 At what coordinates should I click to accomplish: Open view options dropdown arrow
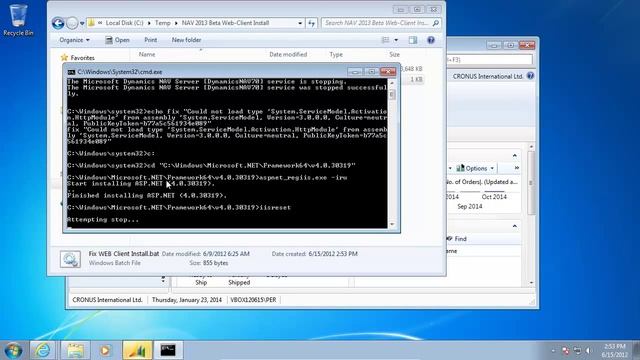click(x=396, y=40)
